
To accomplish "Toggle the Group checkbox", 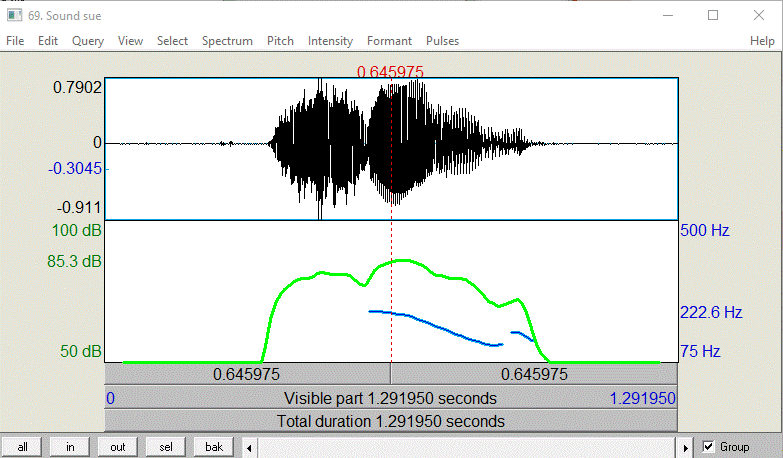I will [x=708, y=447].
